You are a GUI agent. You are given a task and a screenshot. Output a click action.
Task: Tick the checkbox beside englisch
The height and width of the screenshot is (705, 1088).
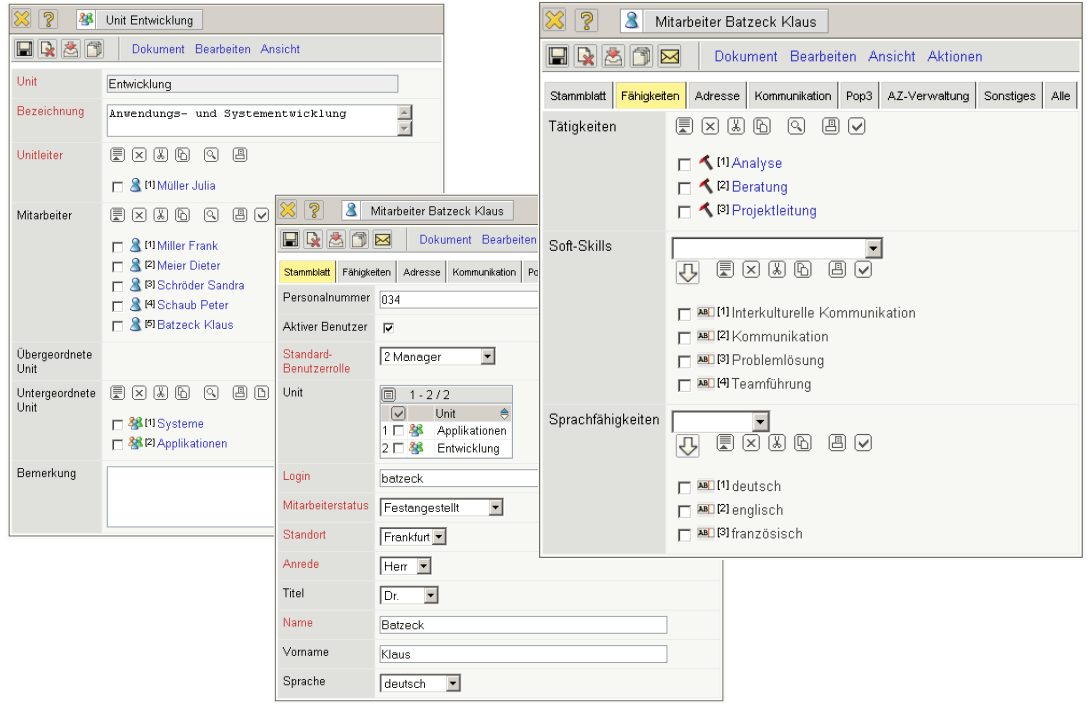click(x=684, y=511)
